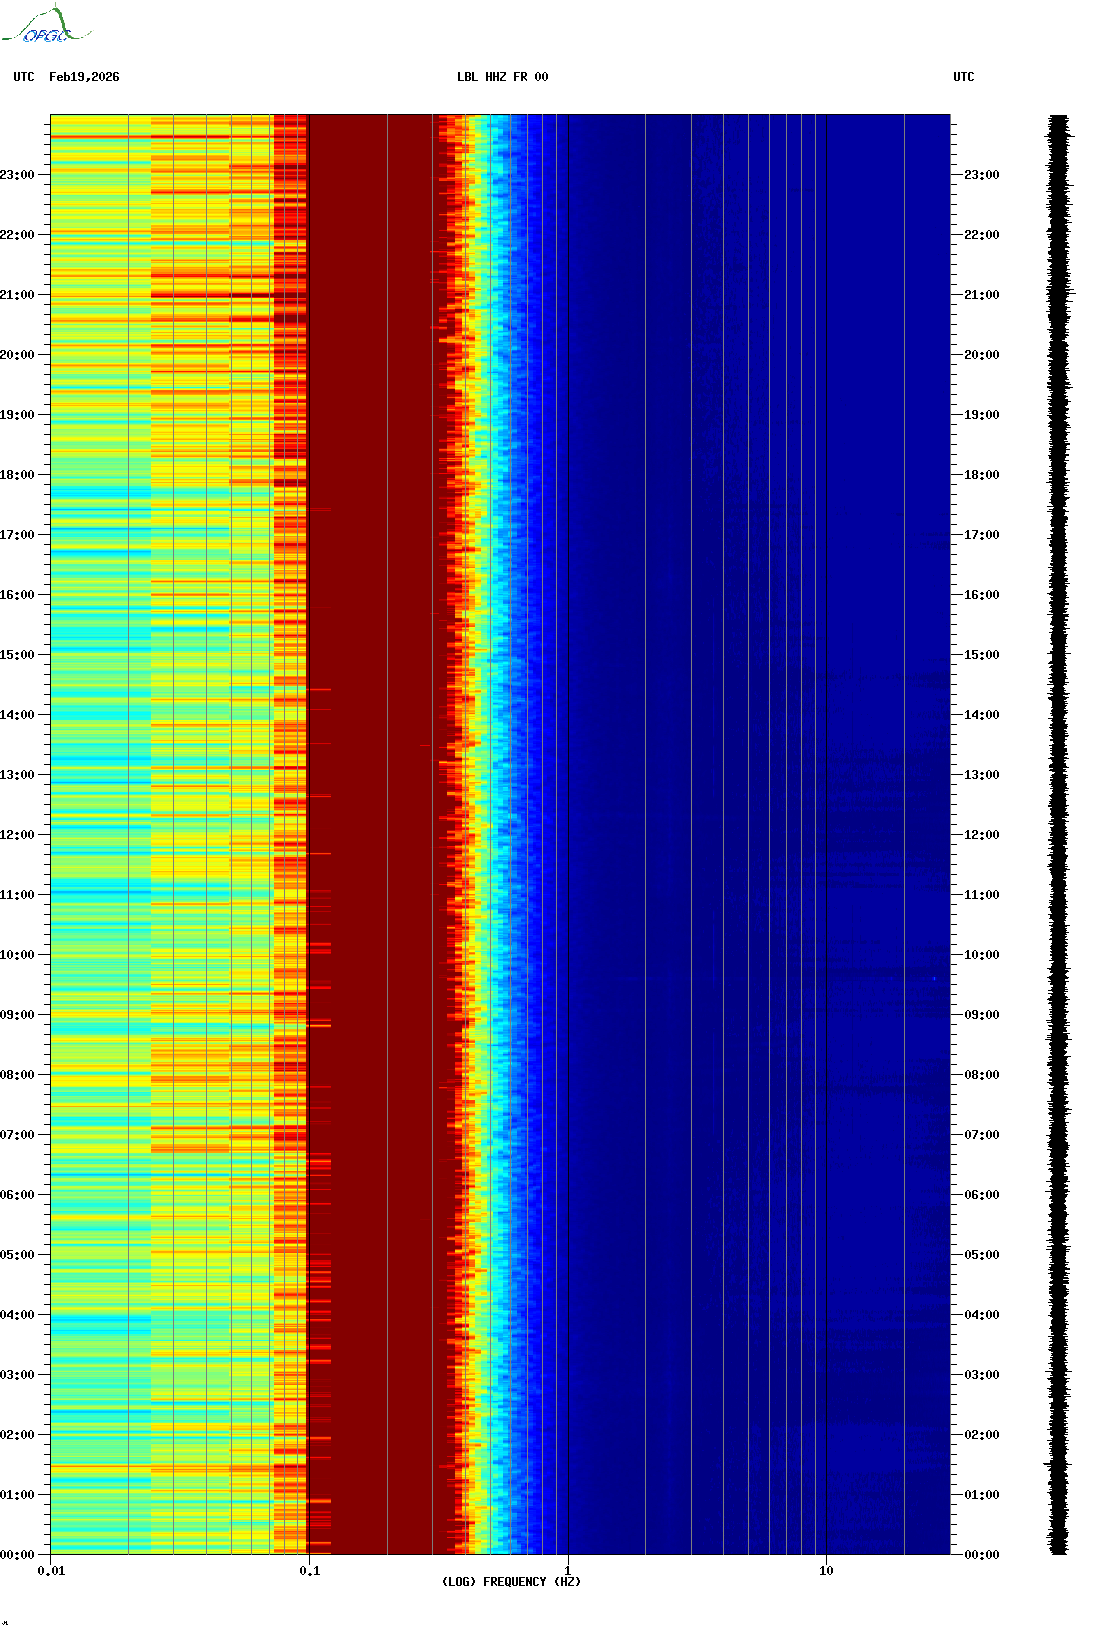Click the UTC label at top right
Viewport: 1102px width, 1634px height.
point(963,77)
